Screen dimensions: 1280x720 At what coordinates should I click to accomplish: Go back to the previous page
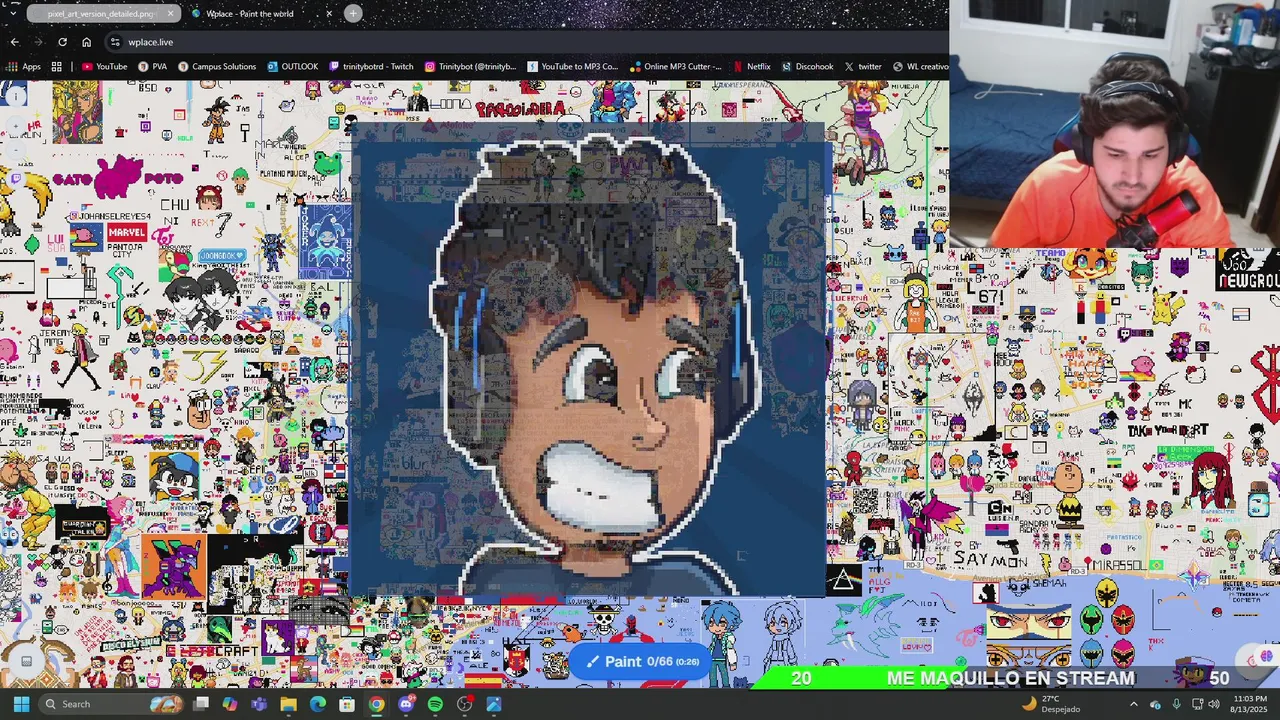point(14,42)
